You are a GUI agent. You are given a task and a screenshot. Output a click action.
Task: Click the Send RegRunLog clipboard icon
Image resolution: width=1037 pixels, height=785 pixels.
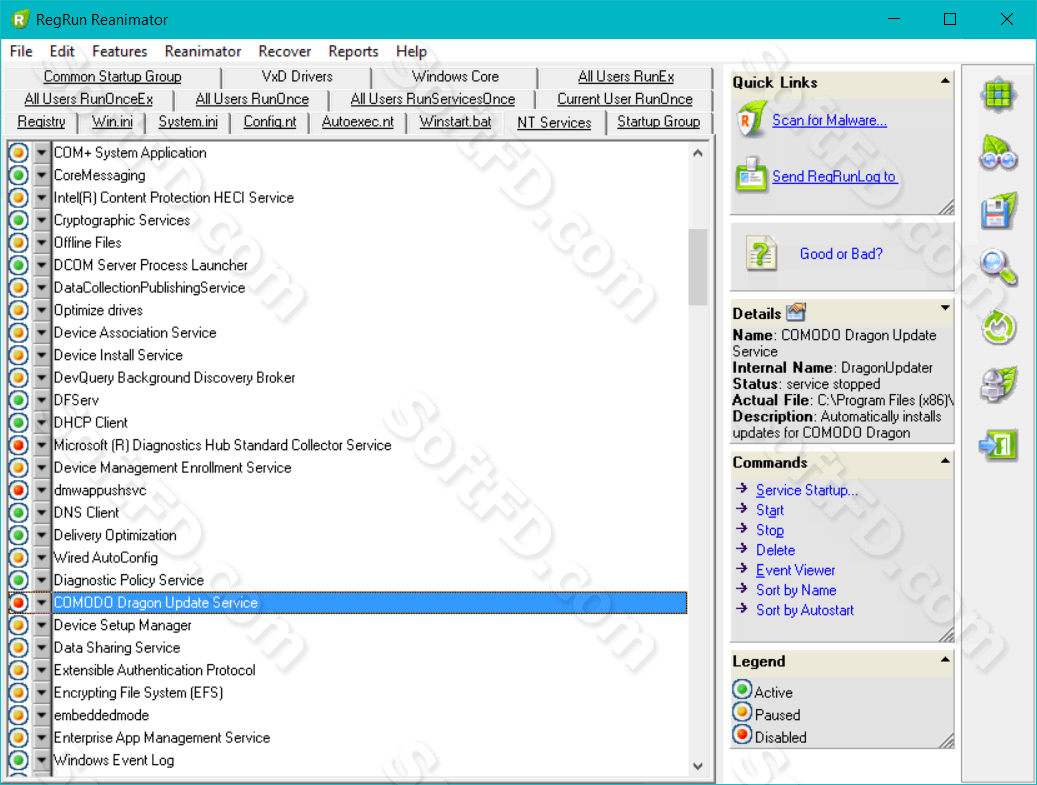click(751, 175)
